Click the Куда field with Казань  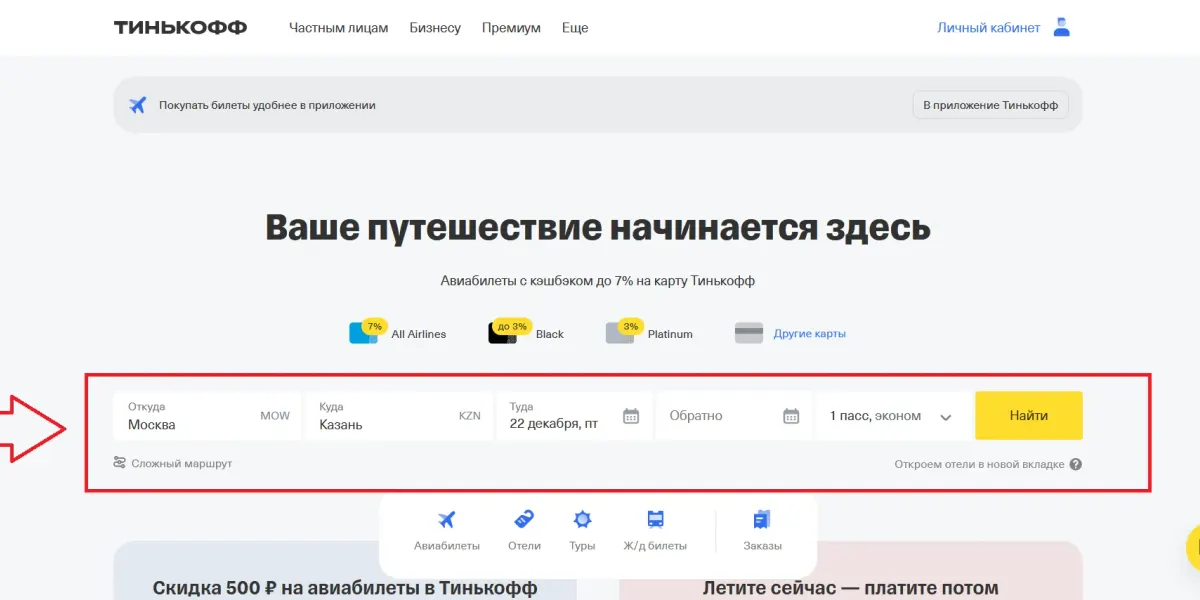tap(399, 416)
